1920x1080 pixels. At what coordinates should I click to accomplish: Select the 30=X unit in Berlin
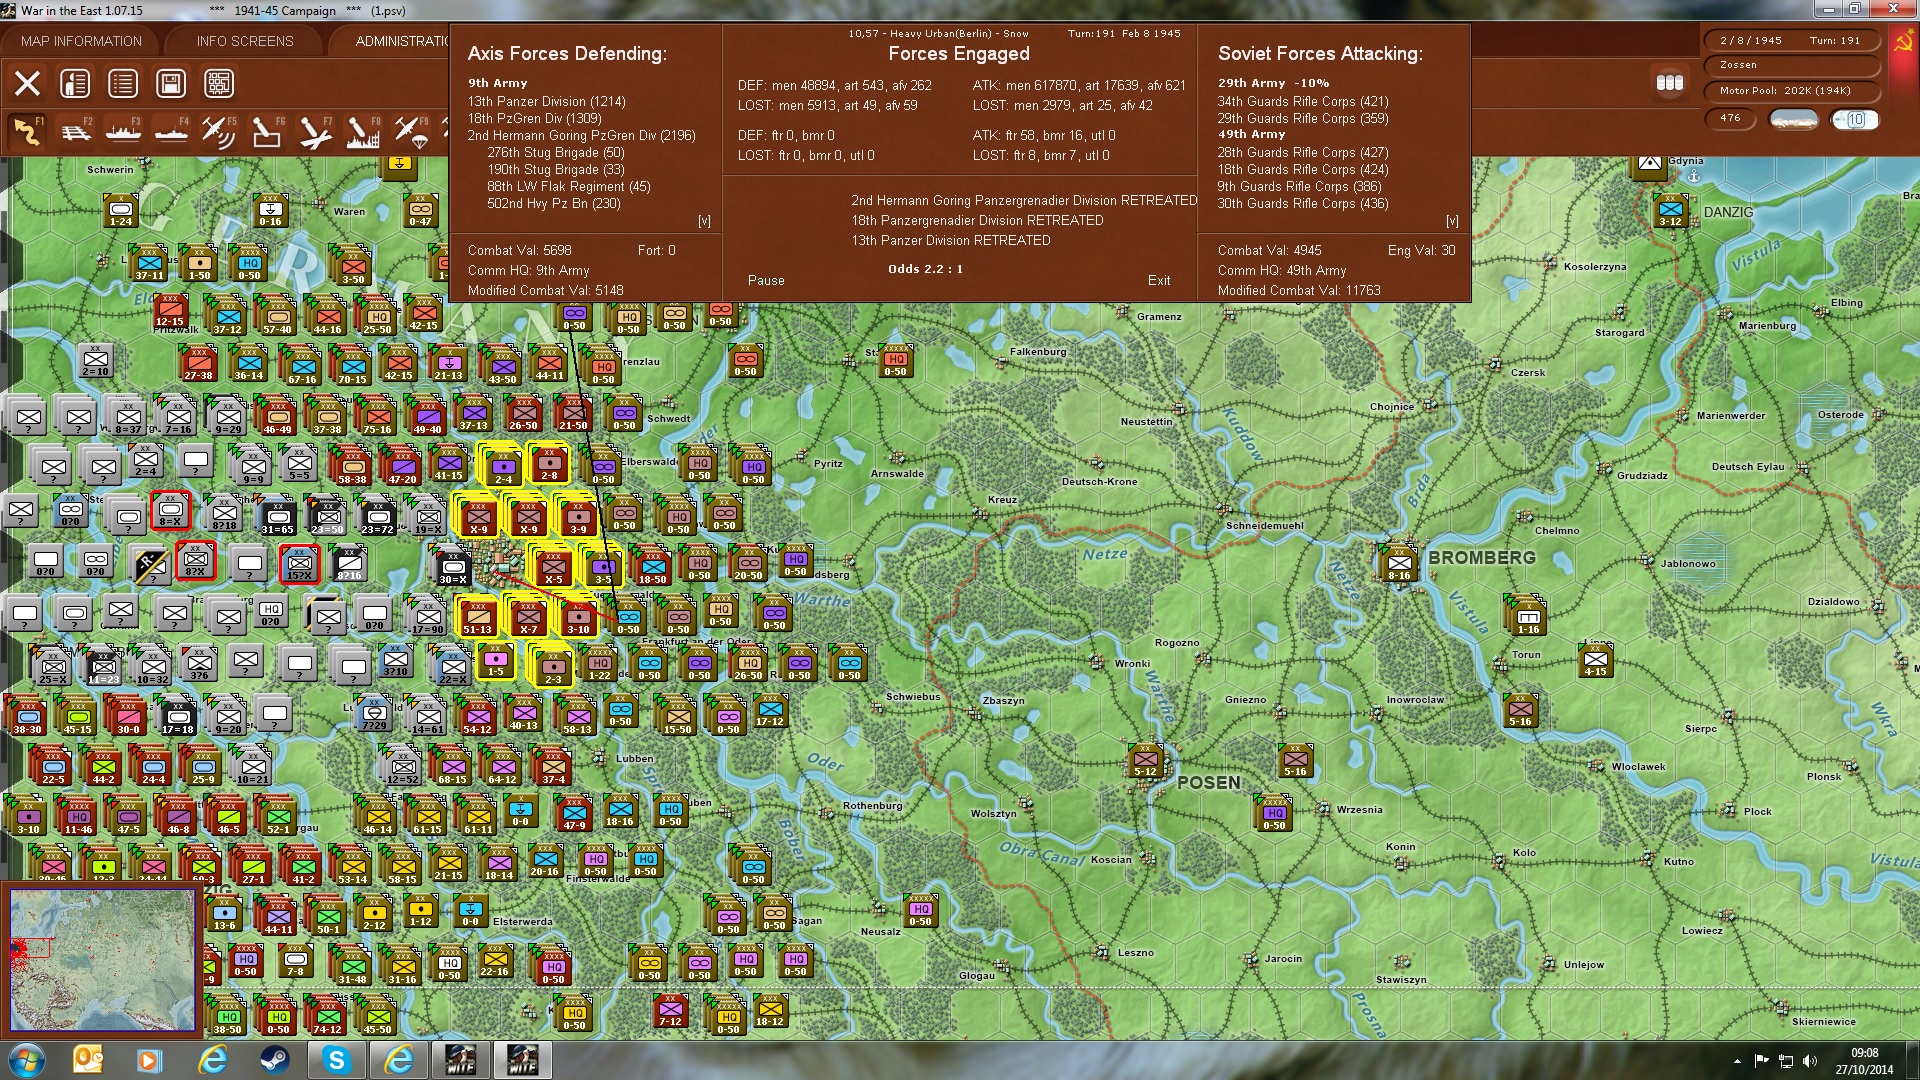click(453, 568)
